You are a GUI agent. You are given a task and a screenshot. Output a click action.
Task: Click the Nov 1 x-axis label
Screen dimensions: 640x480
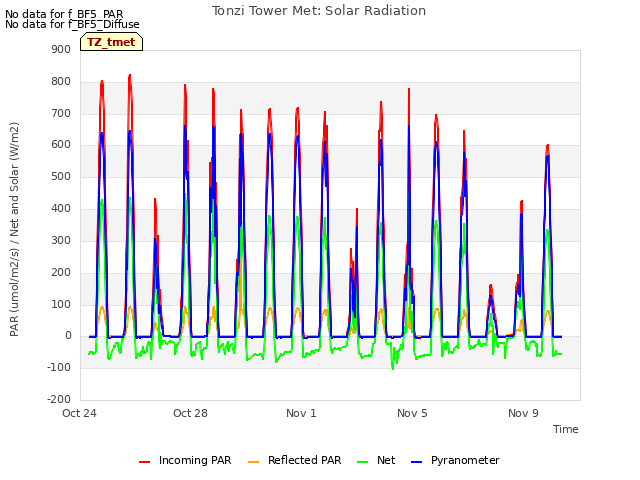pyautogui.click(x=301, y=413)
